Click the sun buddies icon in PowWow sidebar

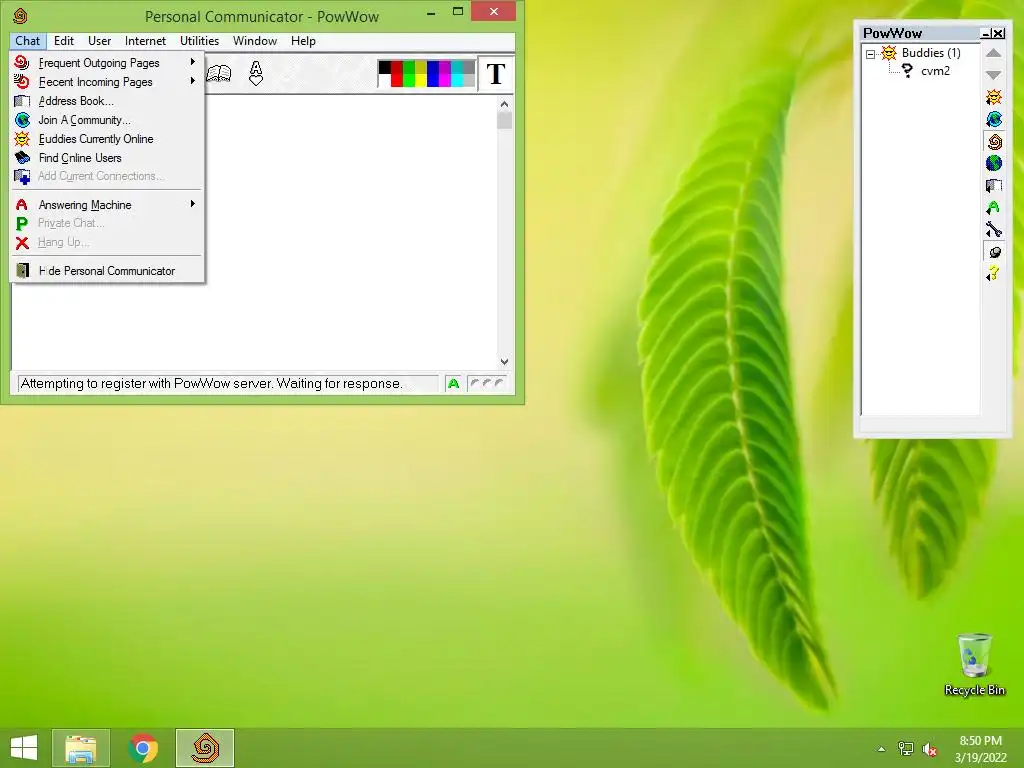(x=993, y=97)
